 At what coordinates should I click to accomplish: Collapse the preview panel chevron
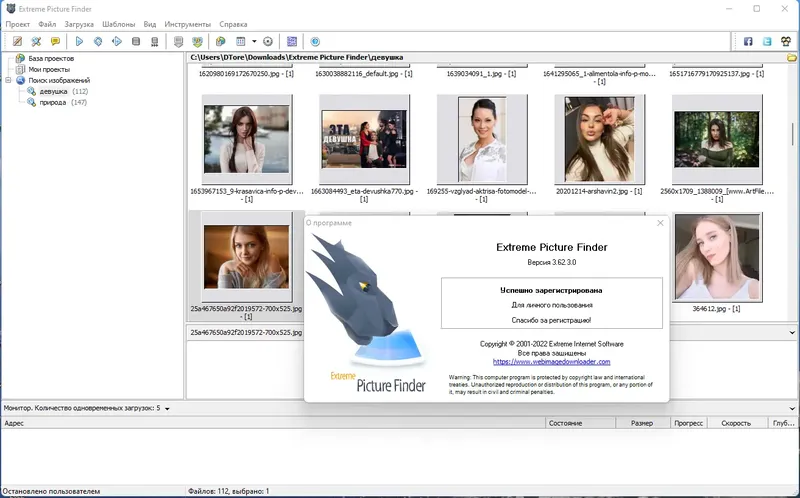(x=792, y=332)
